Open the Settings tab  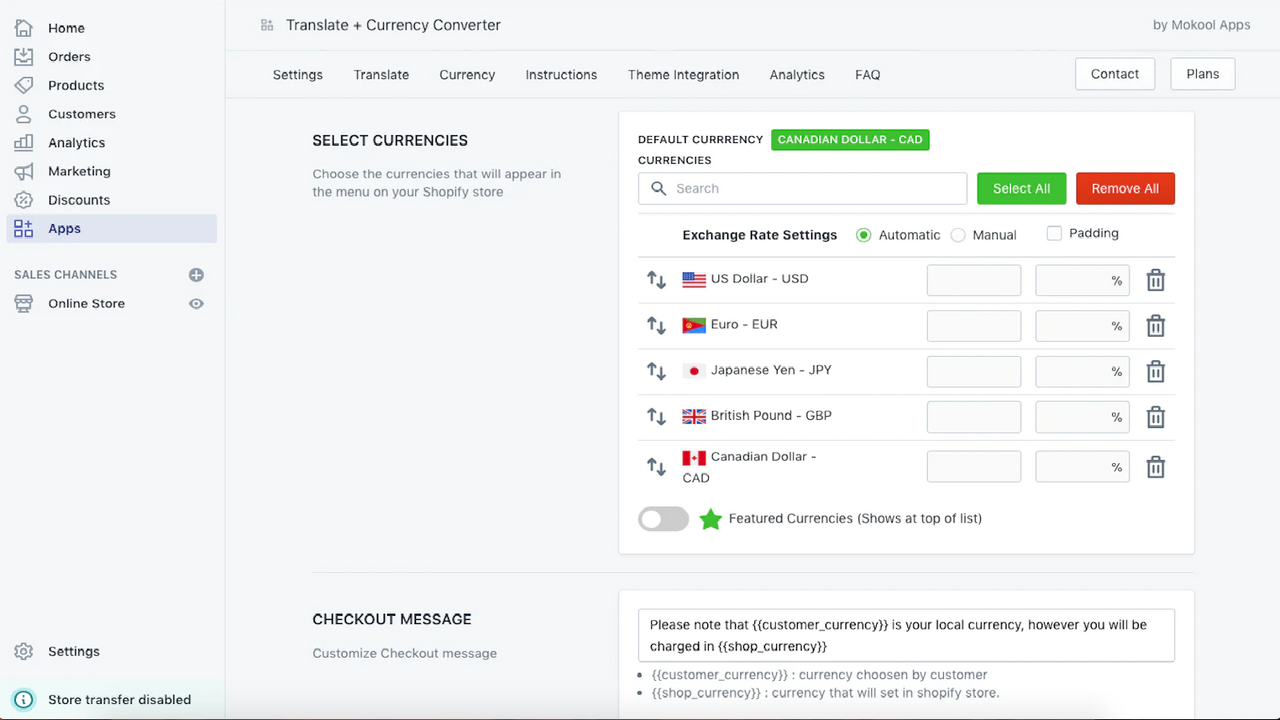(x=298, y=75)
